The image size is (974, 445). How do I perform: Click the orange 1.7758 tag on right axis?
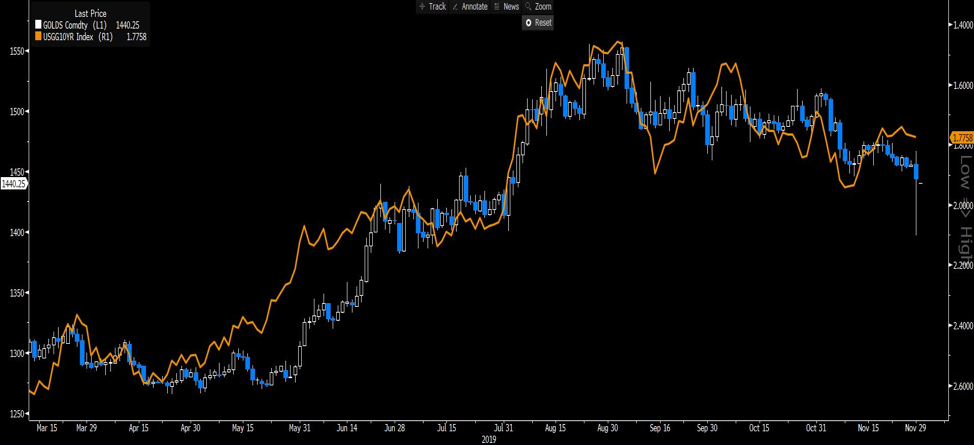click(x=961, y=137)
